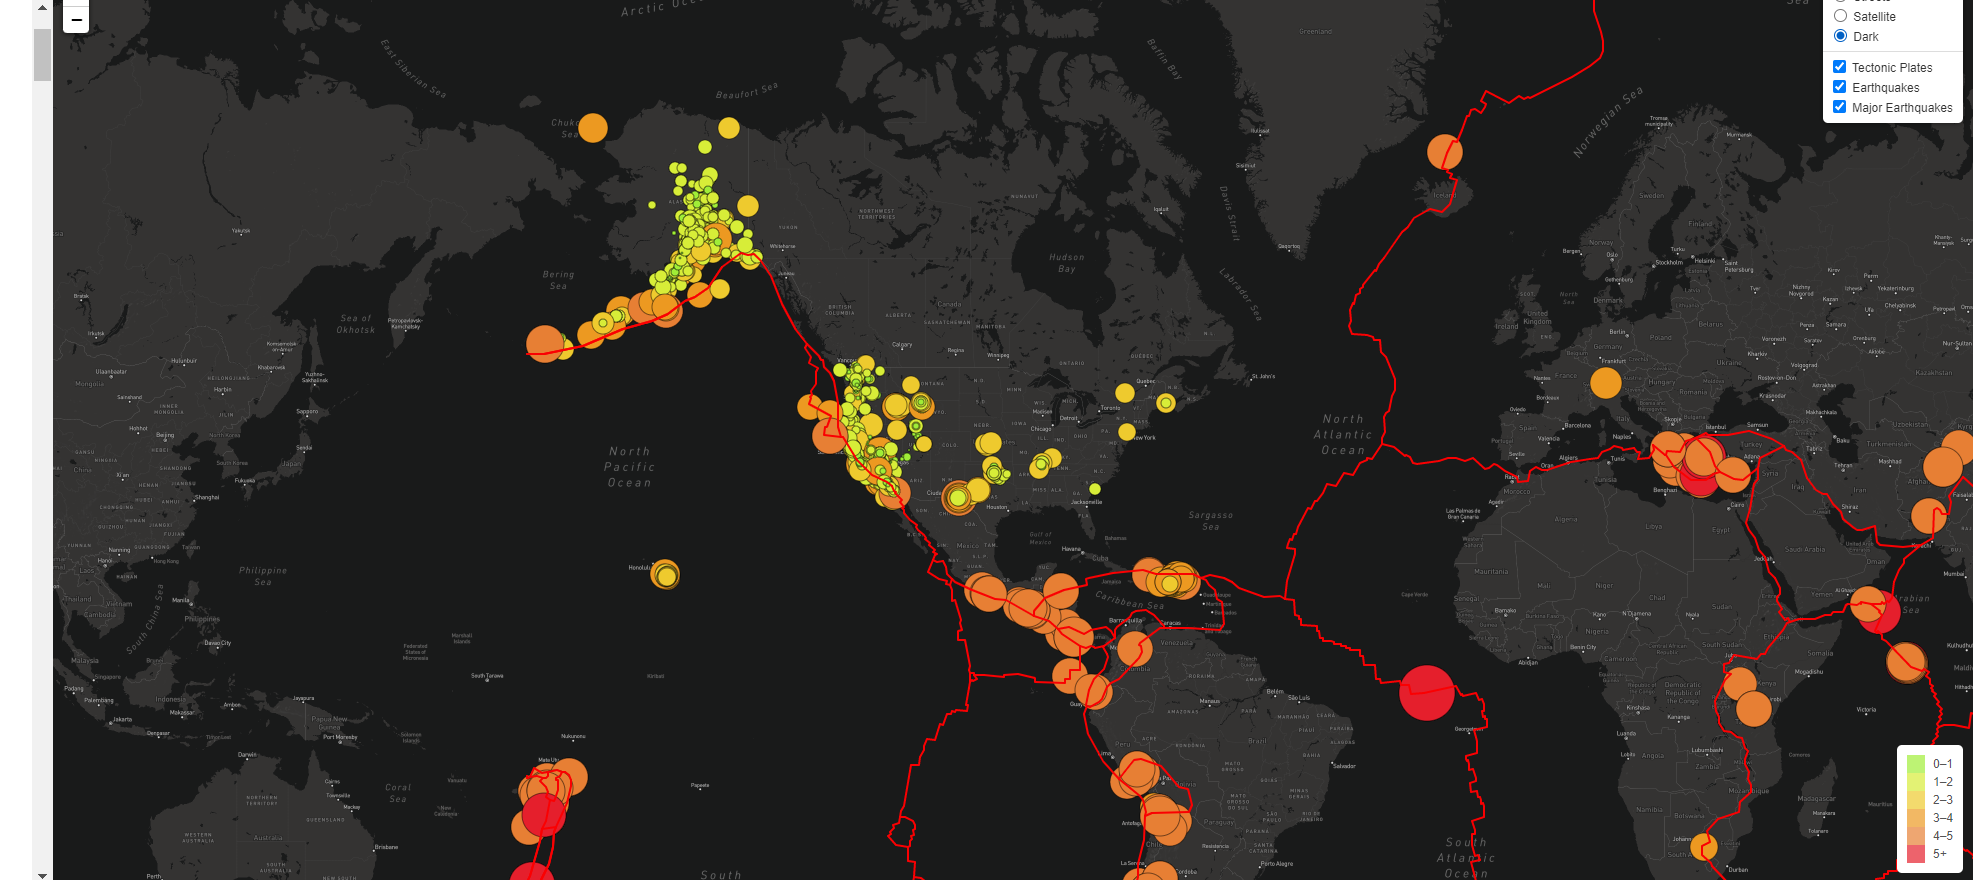
Task: Uncheck the Earthquakes overlay checkbox
Action: 1839,87
